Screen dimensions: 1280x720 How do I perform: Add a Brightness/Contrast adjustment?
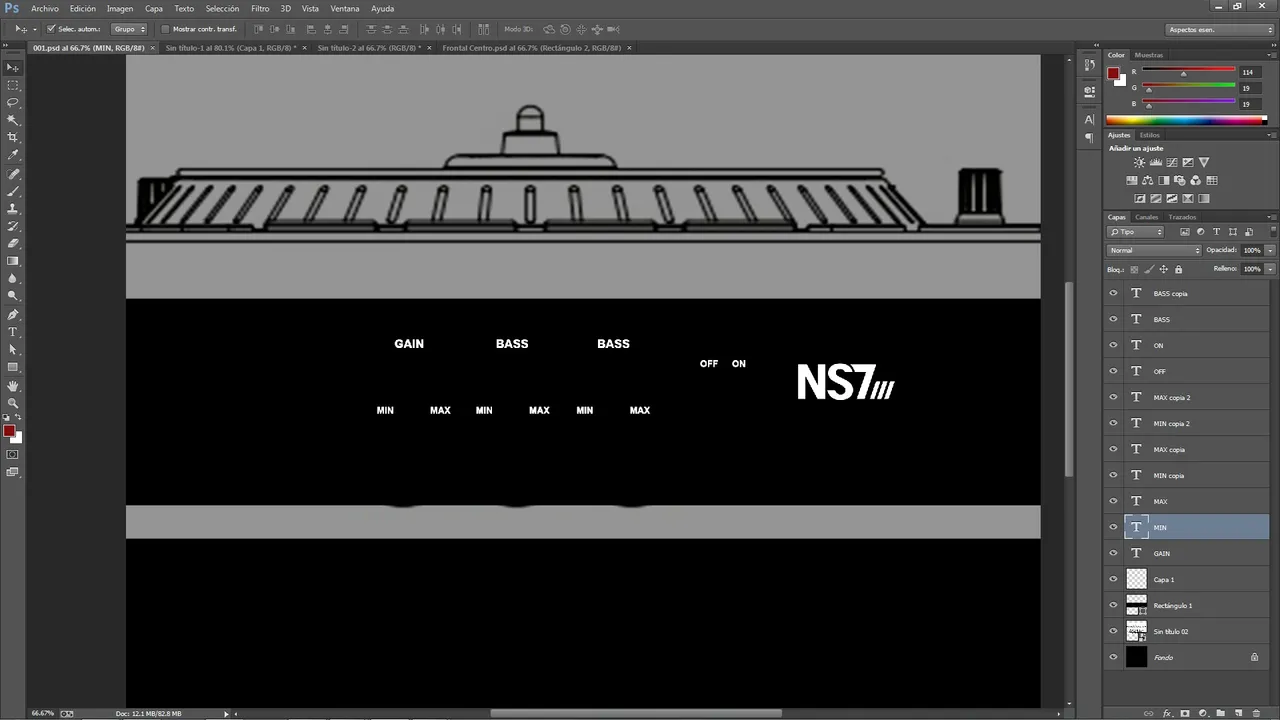pos(1139,162)
